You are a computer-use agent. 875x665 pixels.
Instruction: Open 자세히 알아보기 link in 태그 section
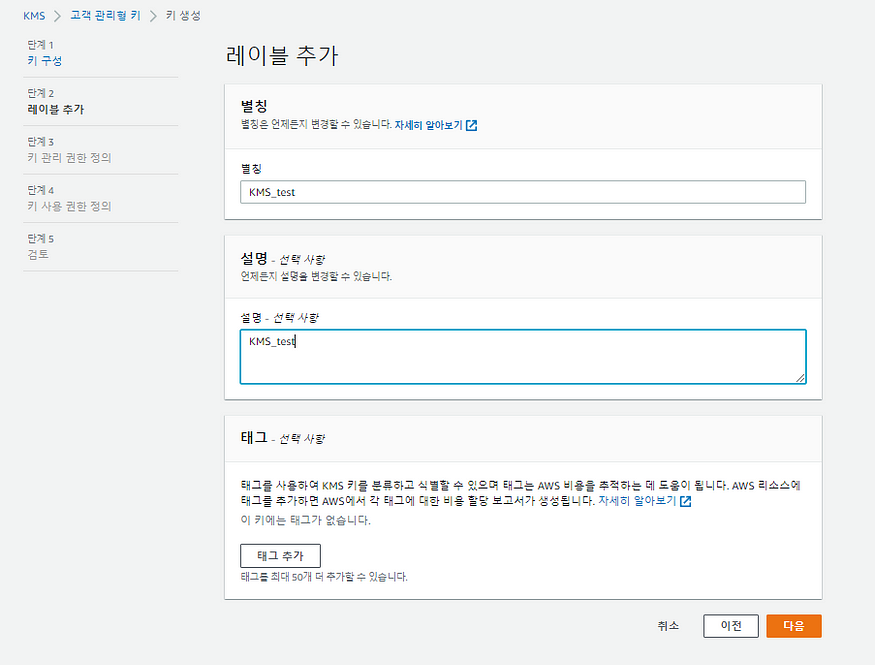637,500
